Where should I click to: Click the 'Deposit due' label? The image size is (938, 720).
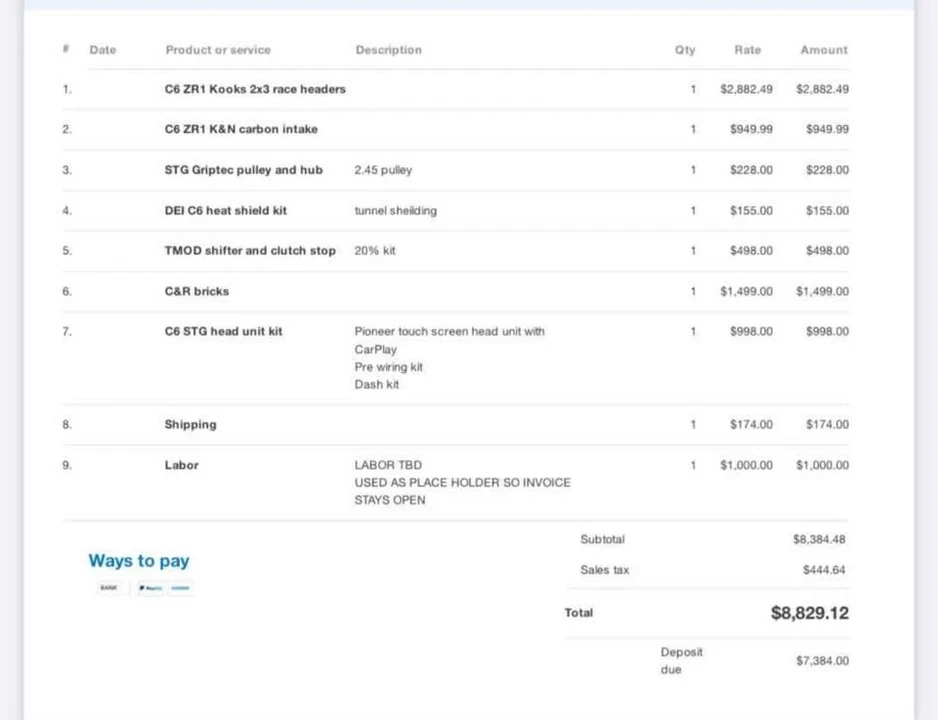[681, 661]
